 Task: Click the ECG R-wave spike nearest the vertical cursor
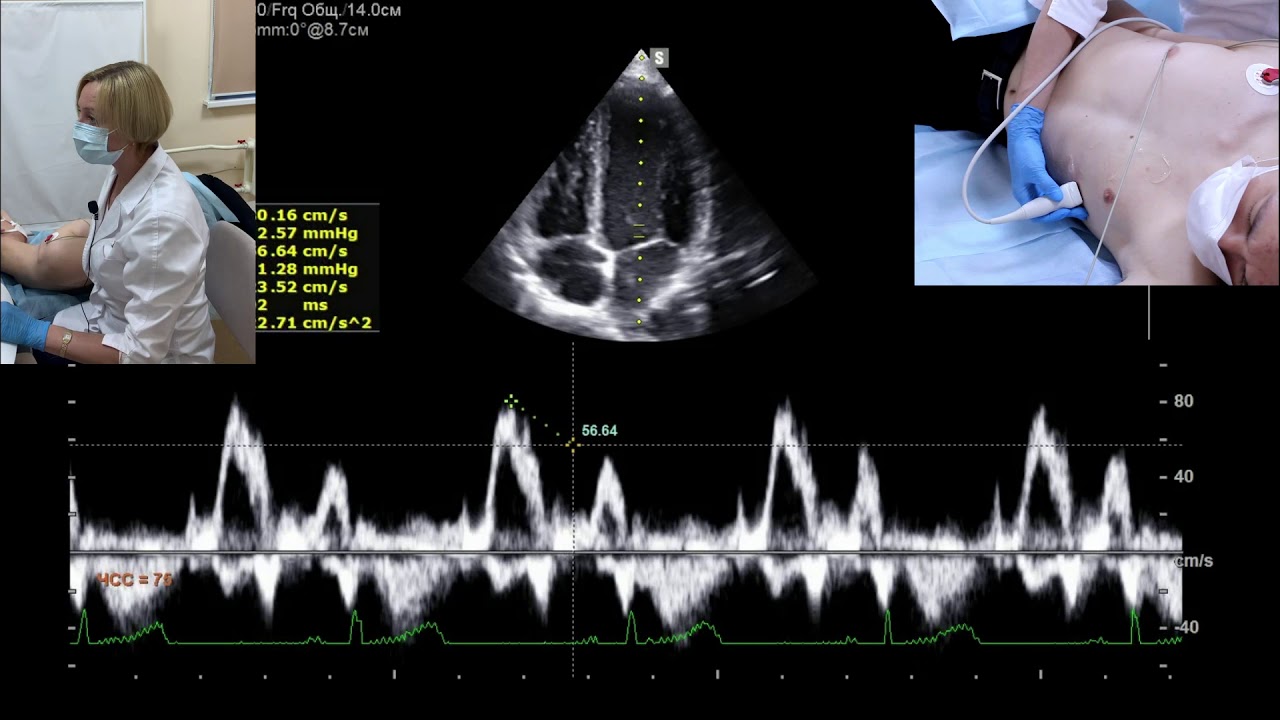click(631, 626)
